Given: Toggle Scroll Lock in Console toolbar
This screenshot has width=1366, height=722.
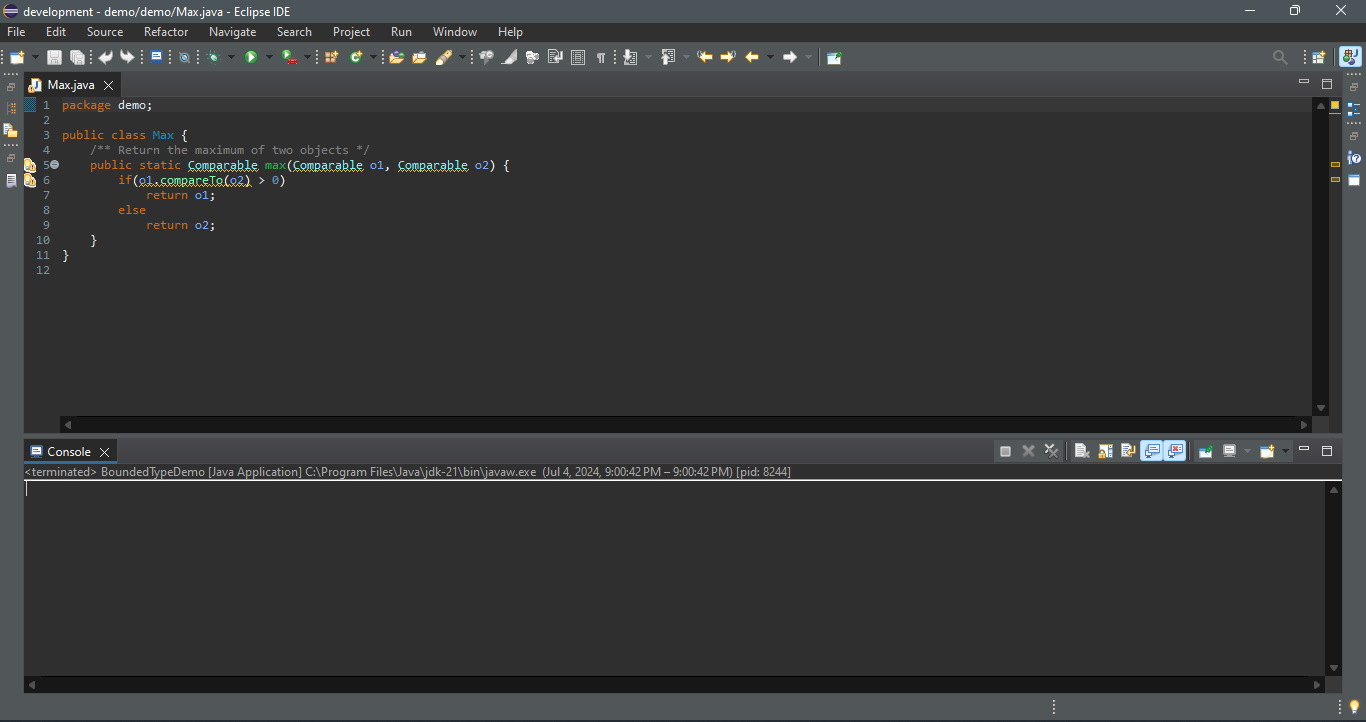Looking at the screenshot, I should coord(1105,451).
